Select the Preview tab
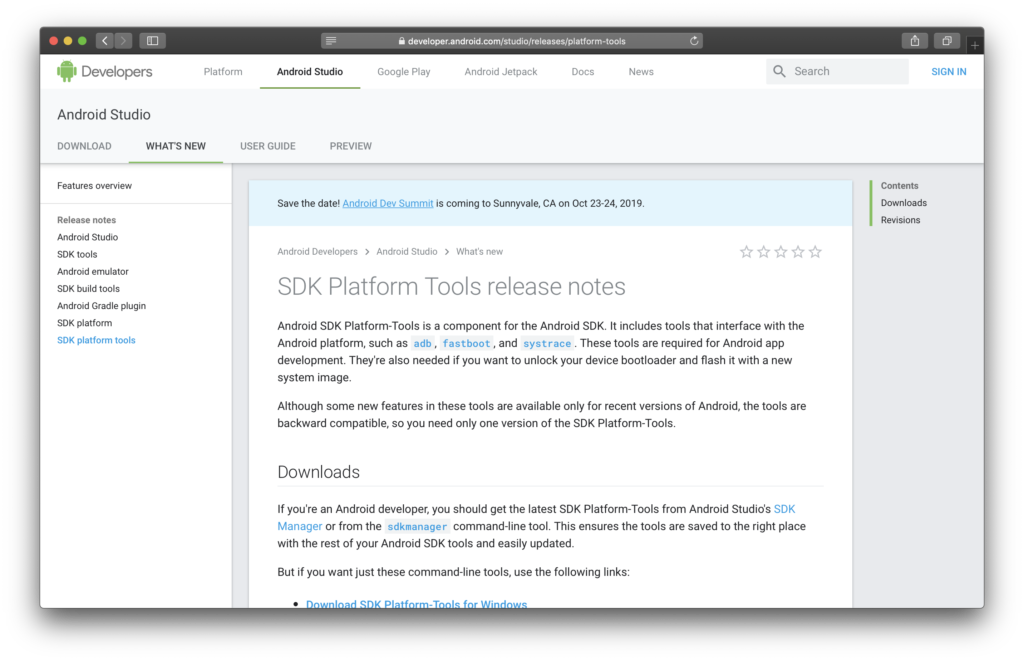This screenshot has height=661, width=1024. [350, 146]
